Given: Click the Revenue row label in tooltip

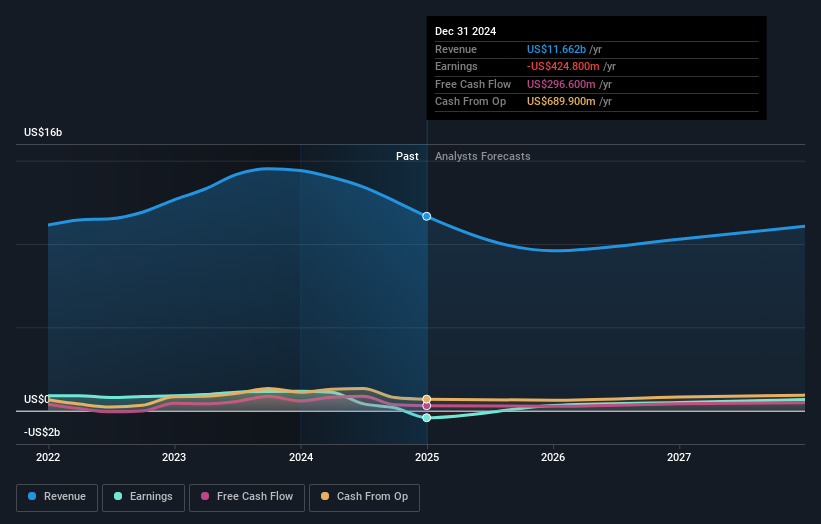Looking at the screenshot, I should 456,49.
